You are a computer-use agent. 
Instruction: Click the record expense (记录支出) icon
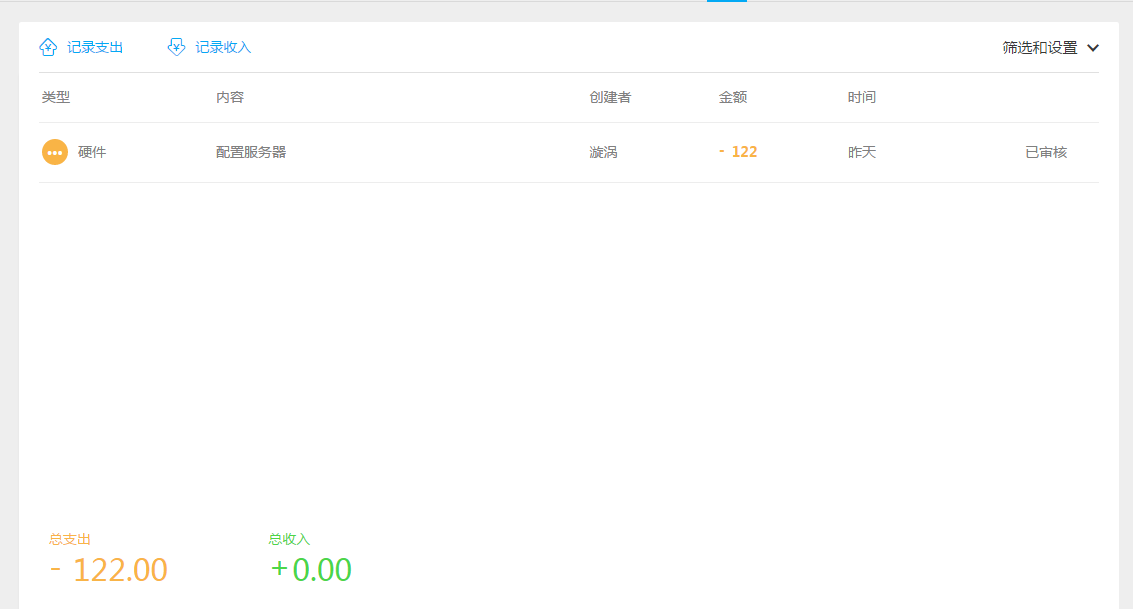coord(48,47)
